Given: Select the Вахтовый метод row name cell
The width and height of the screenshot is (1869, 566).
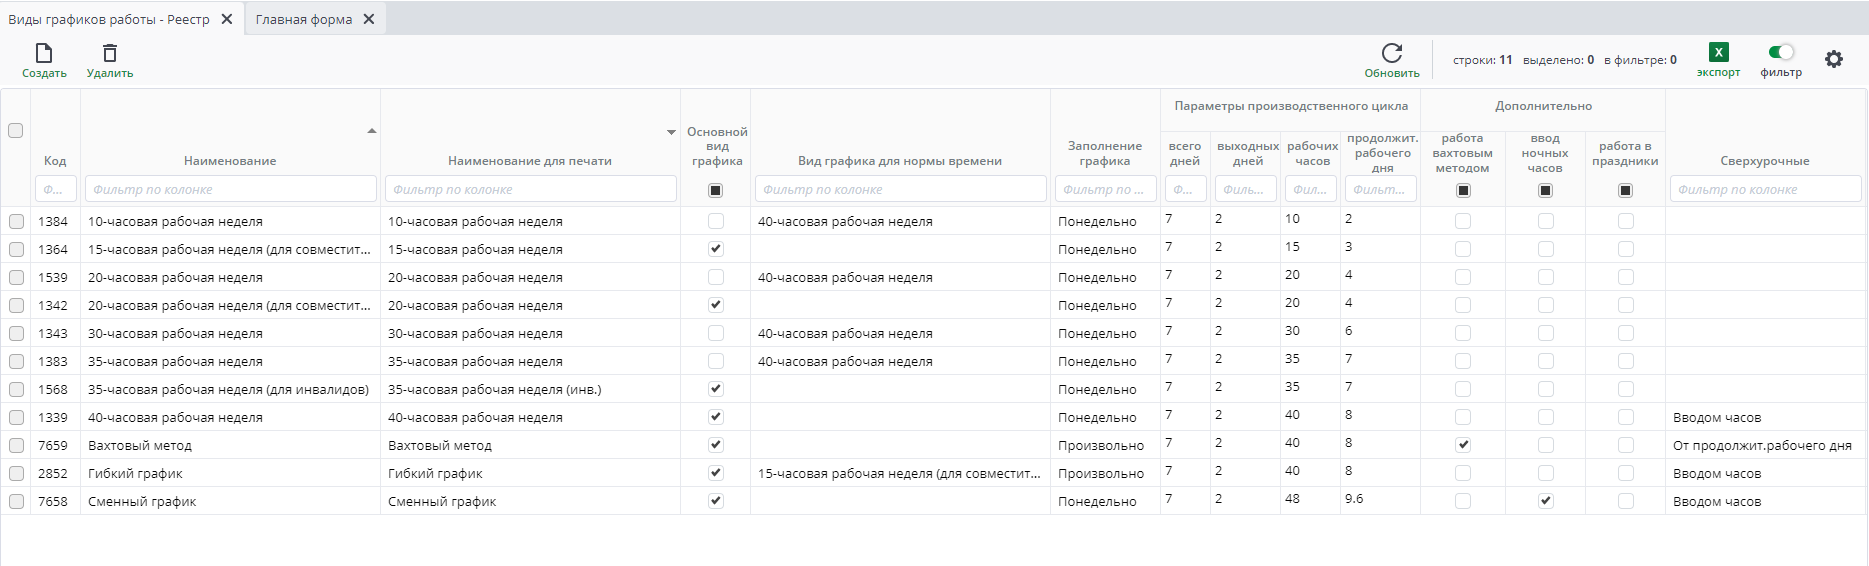Looking at the screenshot, I should (x=140, y=445).
